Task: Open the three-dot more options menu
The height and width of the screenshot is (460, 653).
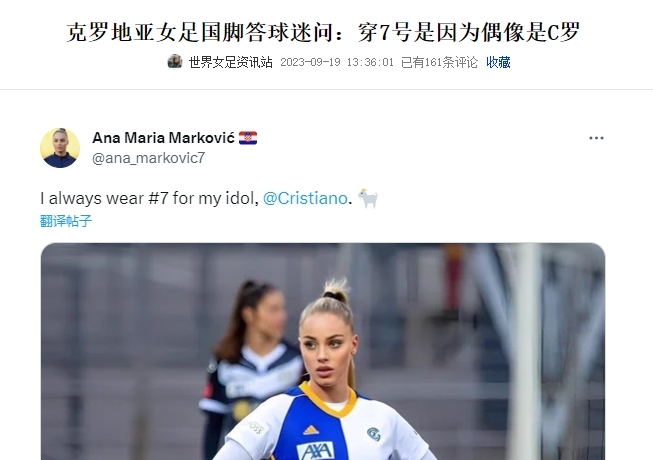Action: pyautogui.click(x=596, y=138)
